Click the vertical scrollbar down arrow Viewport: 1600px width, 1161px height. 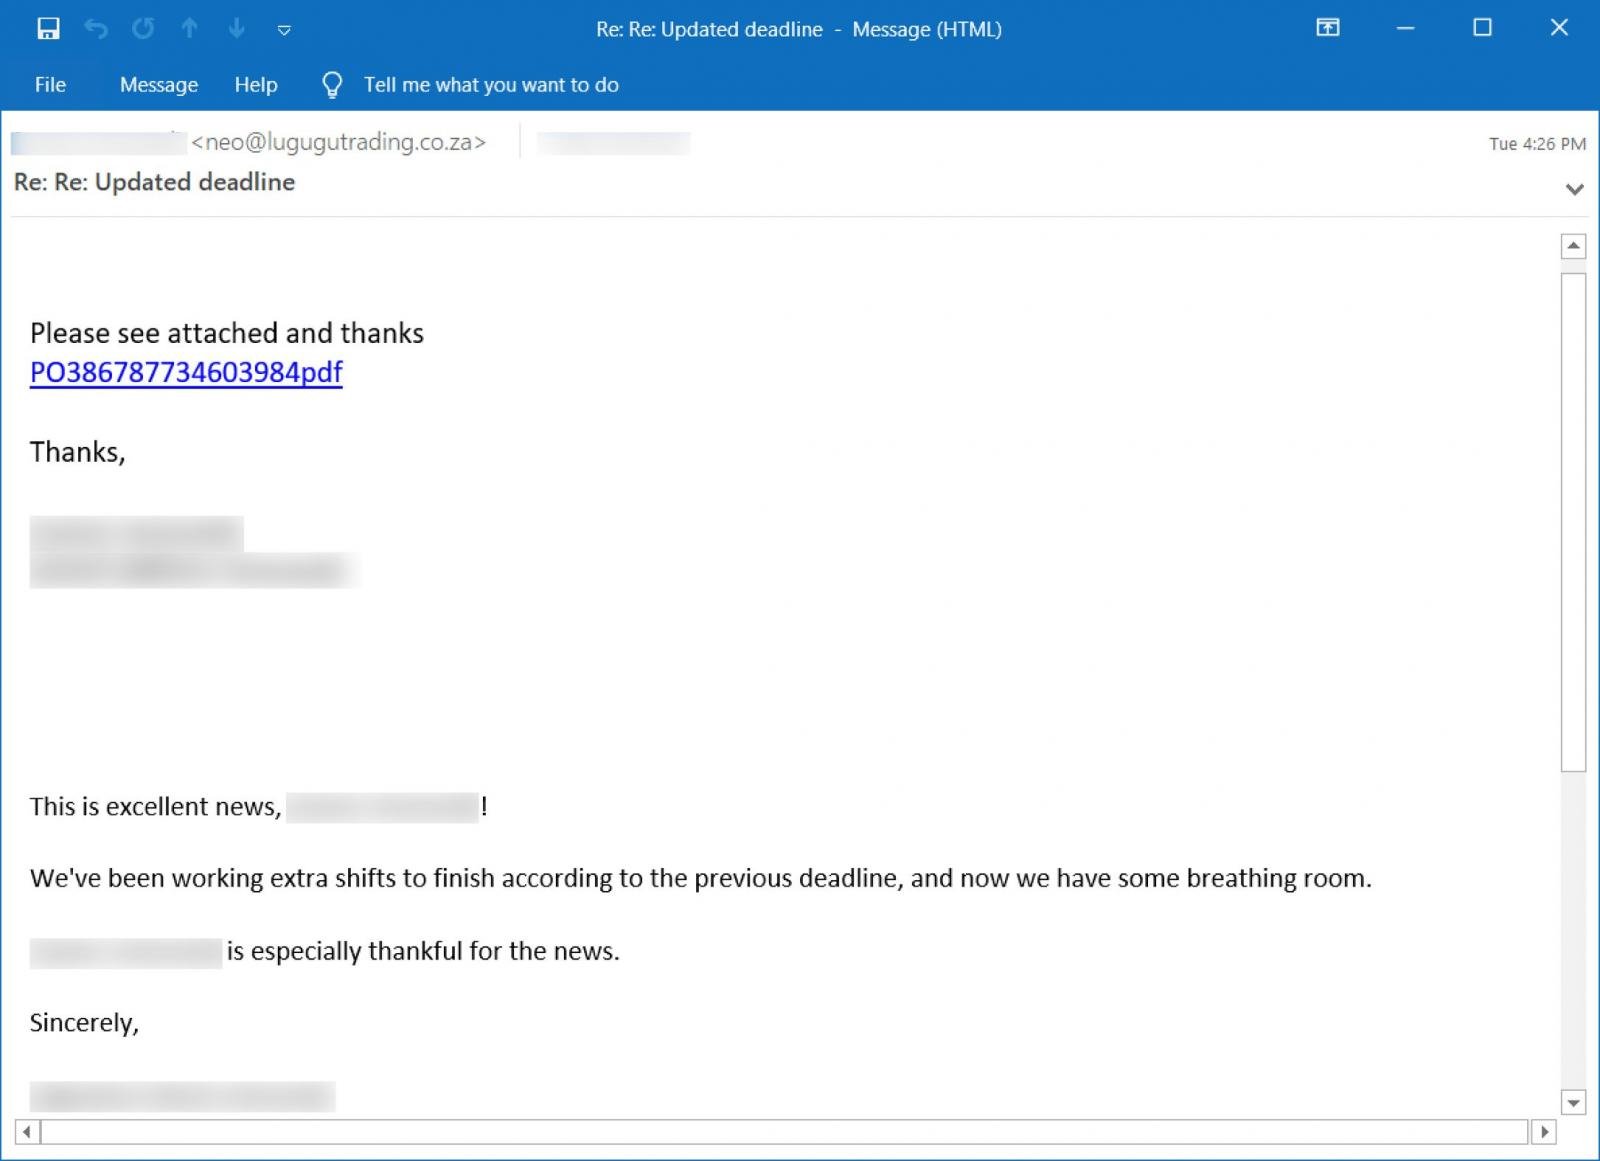[1573, 1103]
